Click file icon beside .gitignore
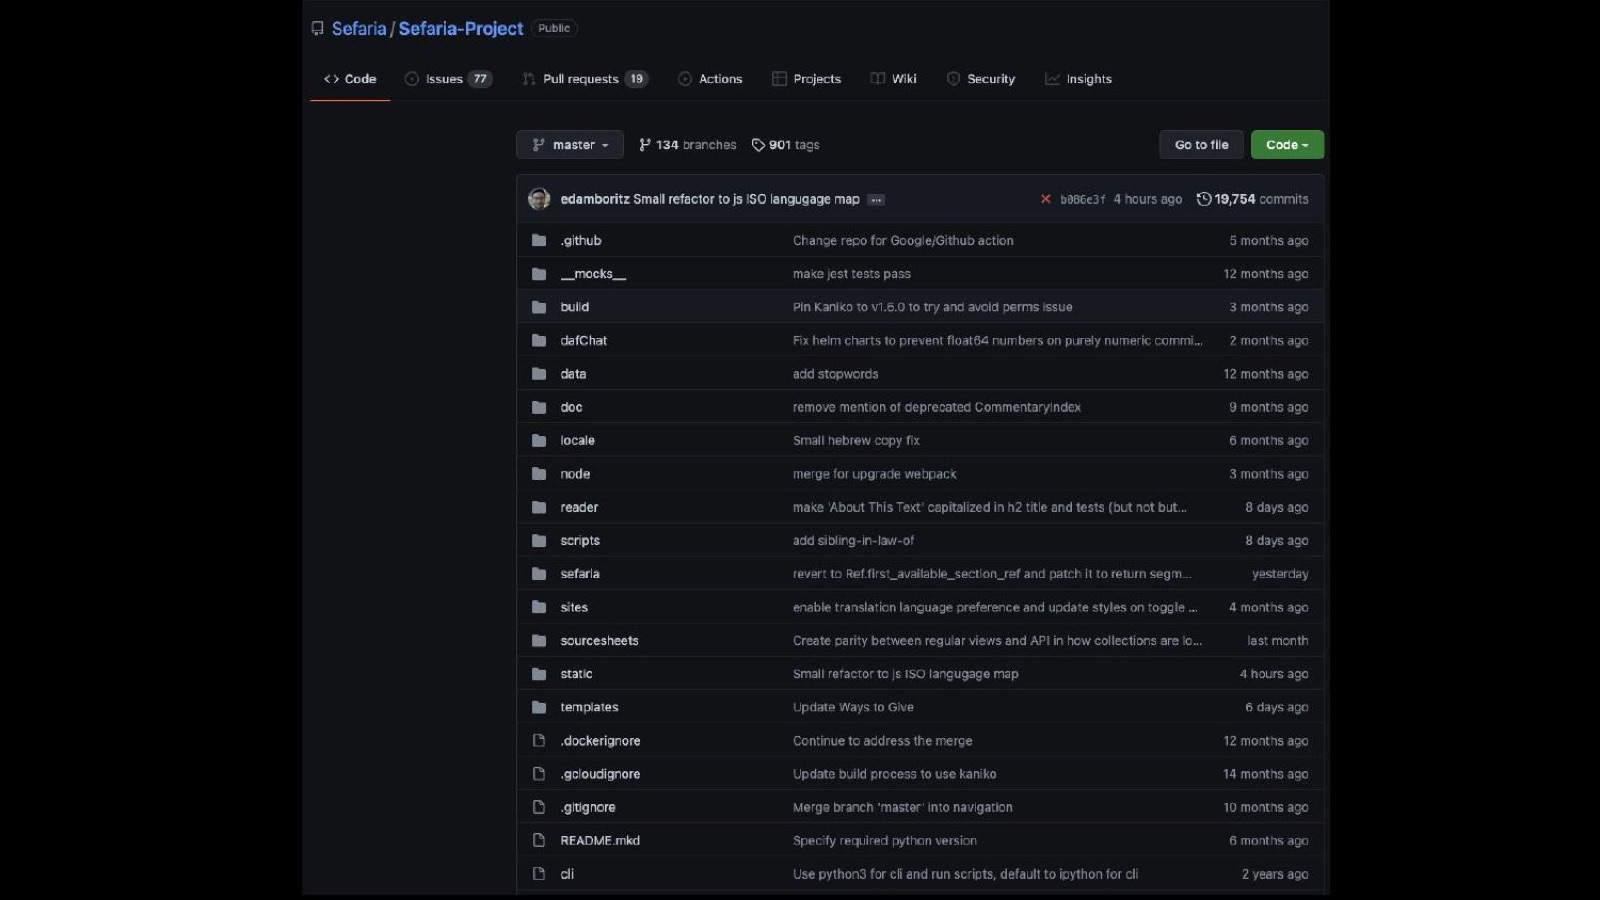This screenshot has width=1600, height=900. pos(539,807)
